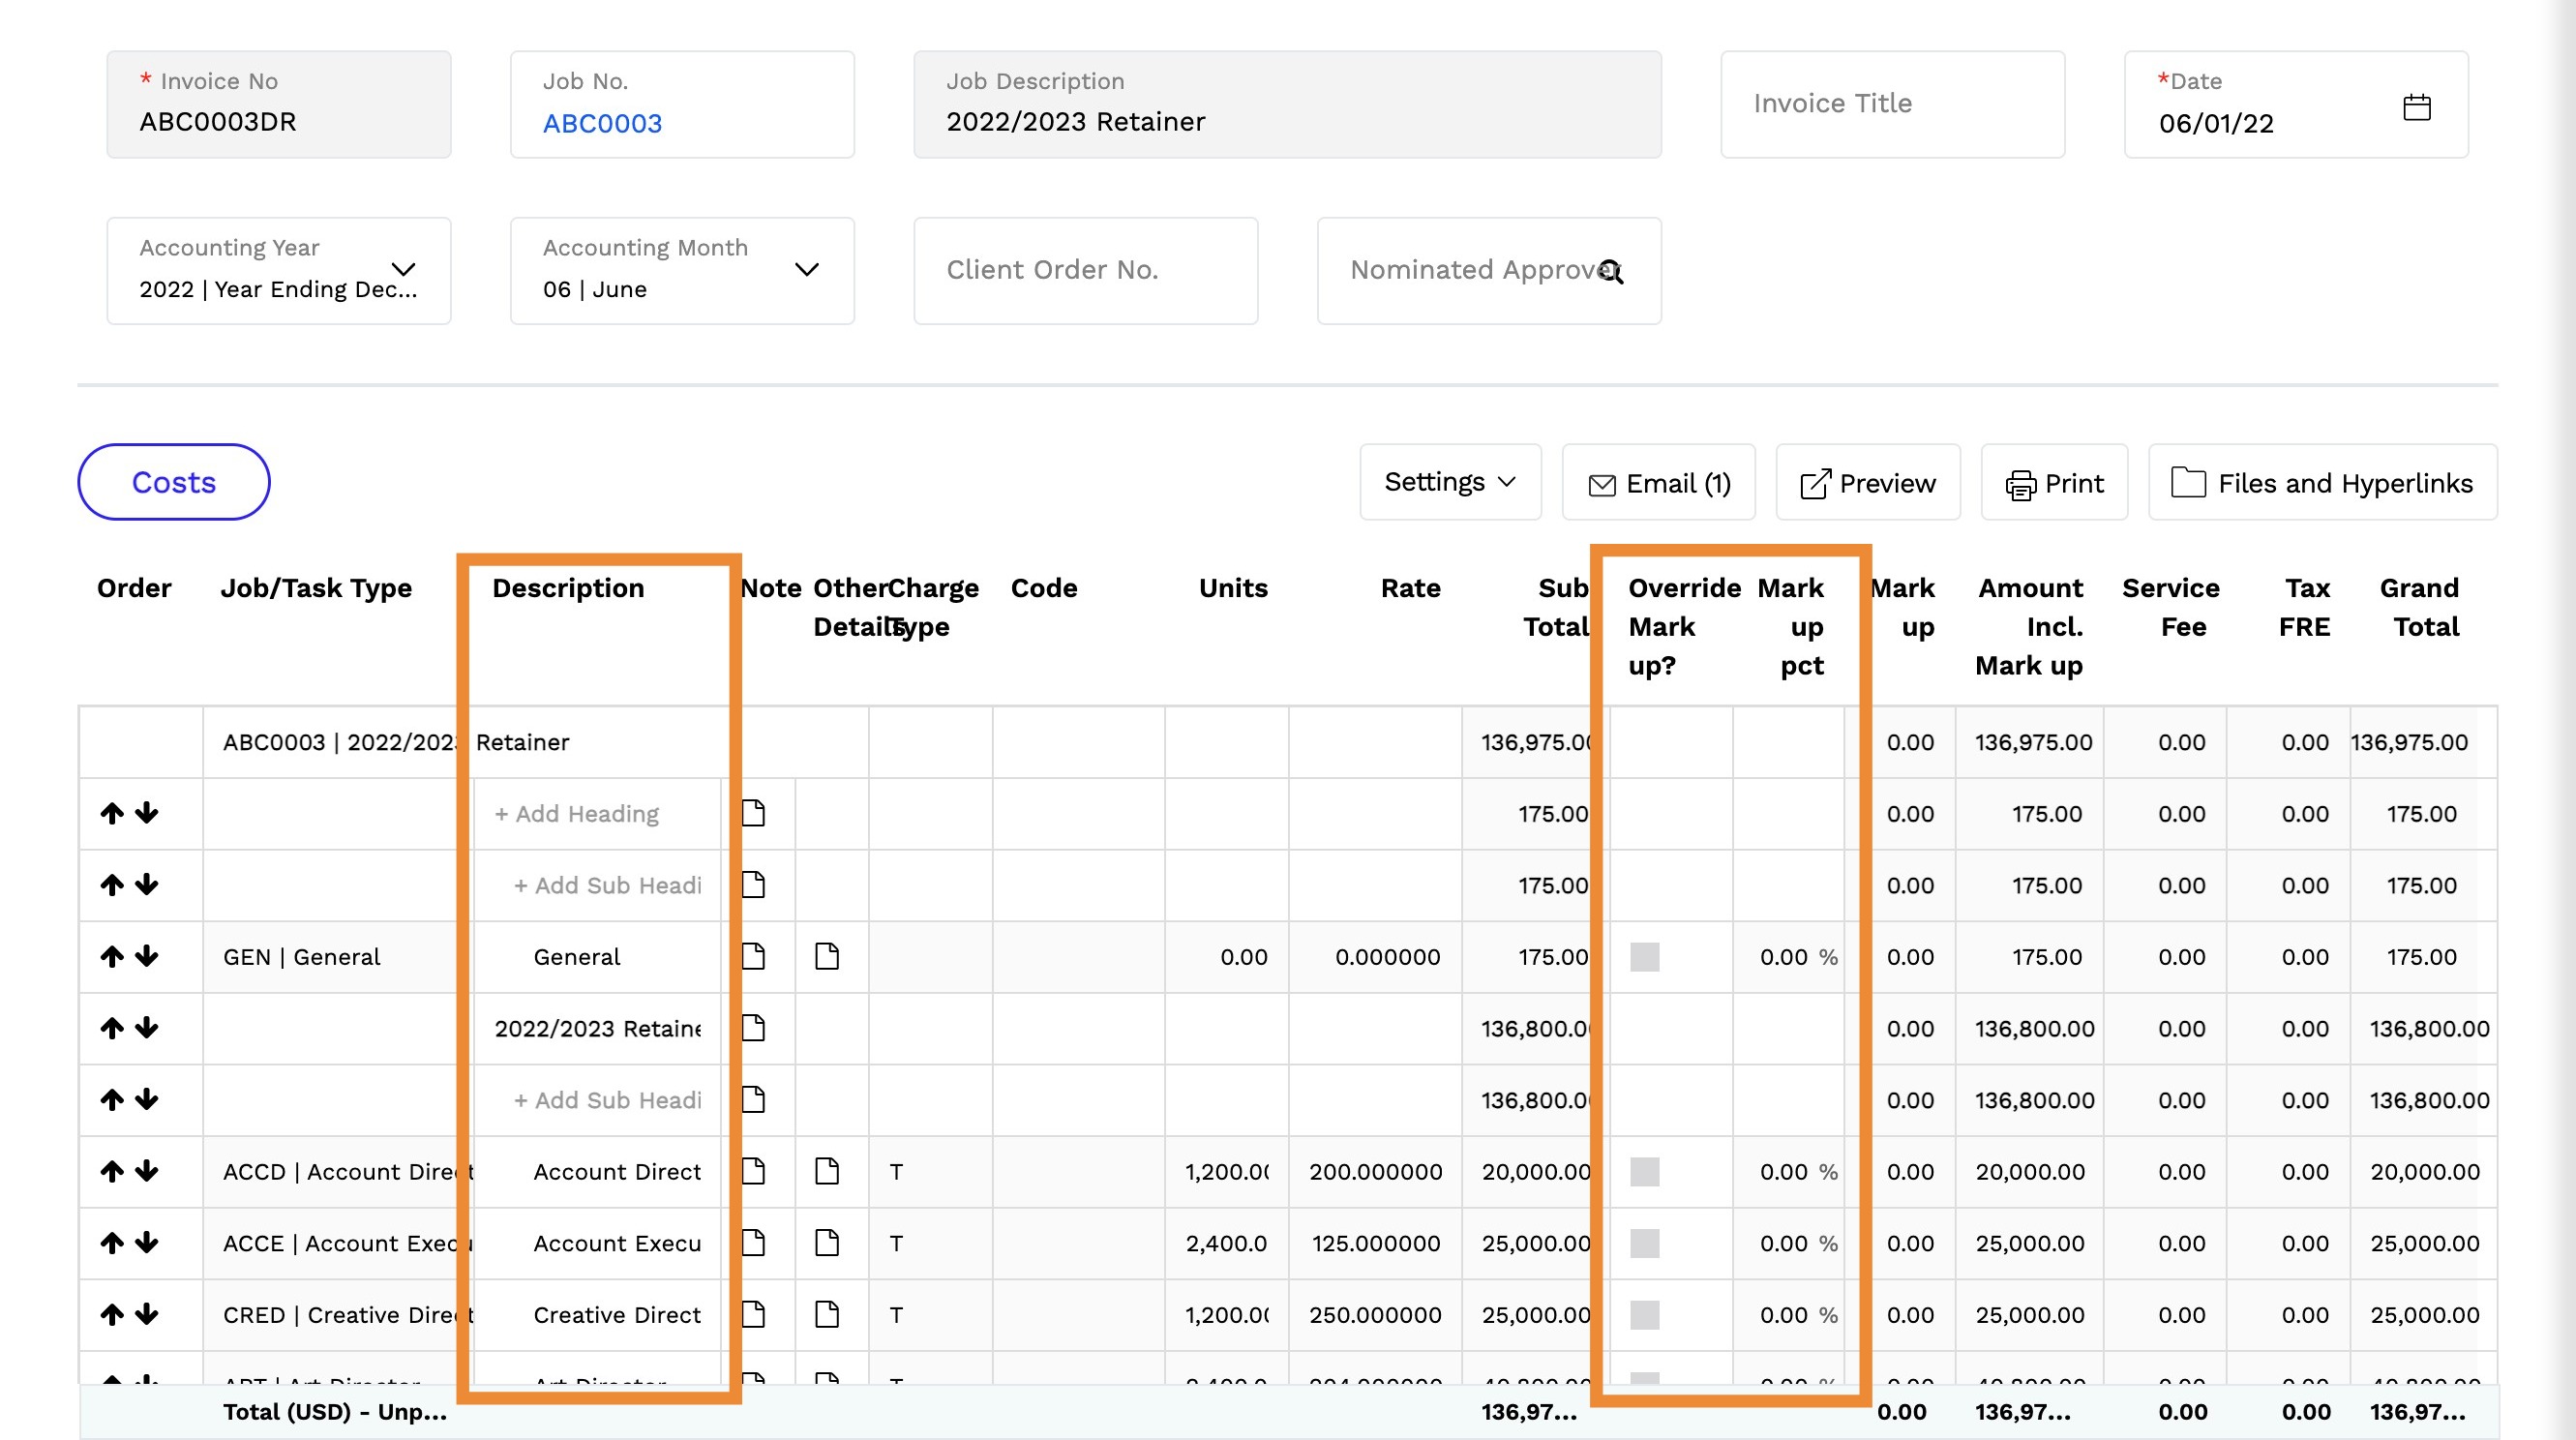2576x1440 pixels.
Task: Click the Invoice Title input field
Action: point(1891,104)
